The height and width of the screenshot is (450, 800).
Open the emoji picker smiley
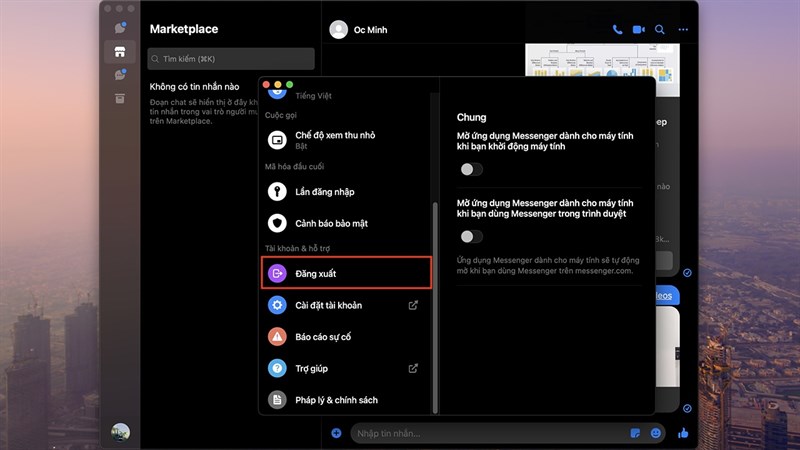point(656,433)
